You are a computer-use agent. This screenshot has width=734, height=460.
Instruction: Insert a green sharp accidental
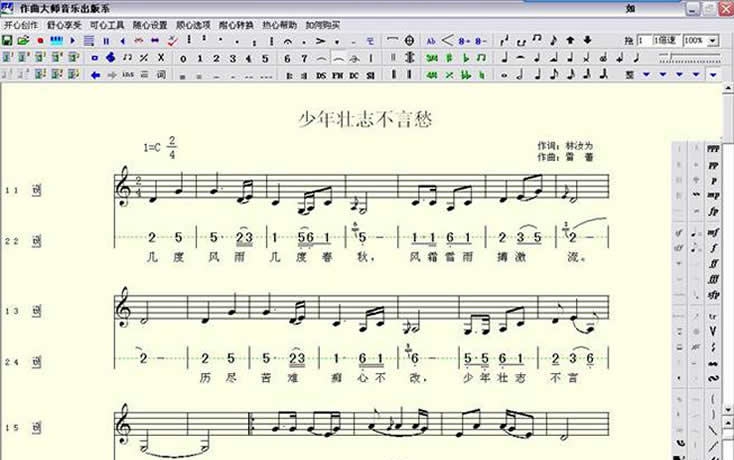click(x=449, y=58)
